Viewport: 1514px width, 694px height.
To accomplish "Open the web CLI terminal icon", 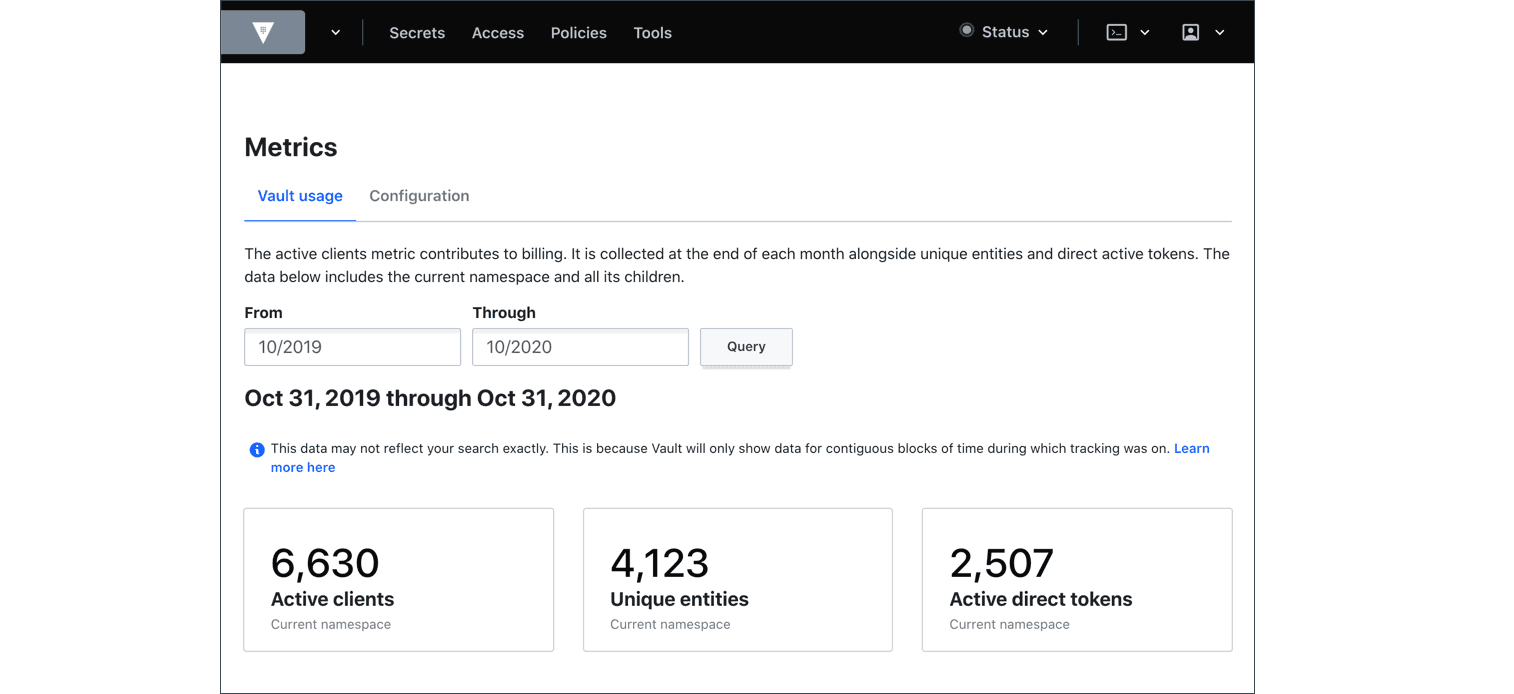I will tap(1116, 31).
